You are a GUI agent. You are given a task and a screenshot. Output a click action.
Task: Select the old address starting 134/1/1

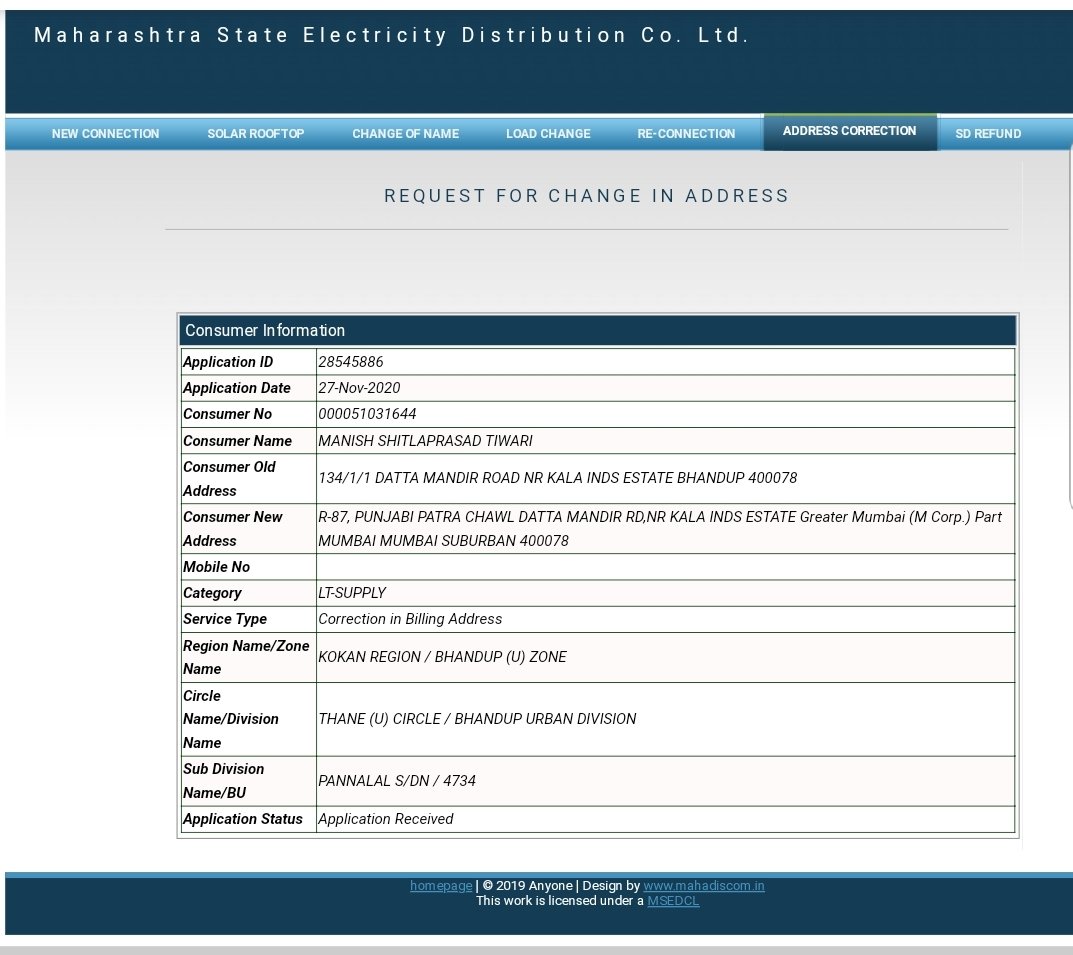[558, 478]
